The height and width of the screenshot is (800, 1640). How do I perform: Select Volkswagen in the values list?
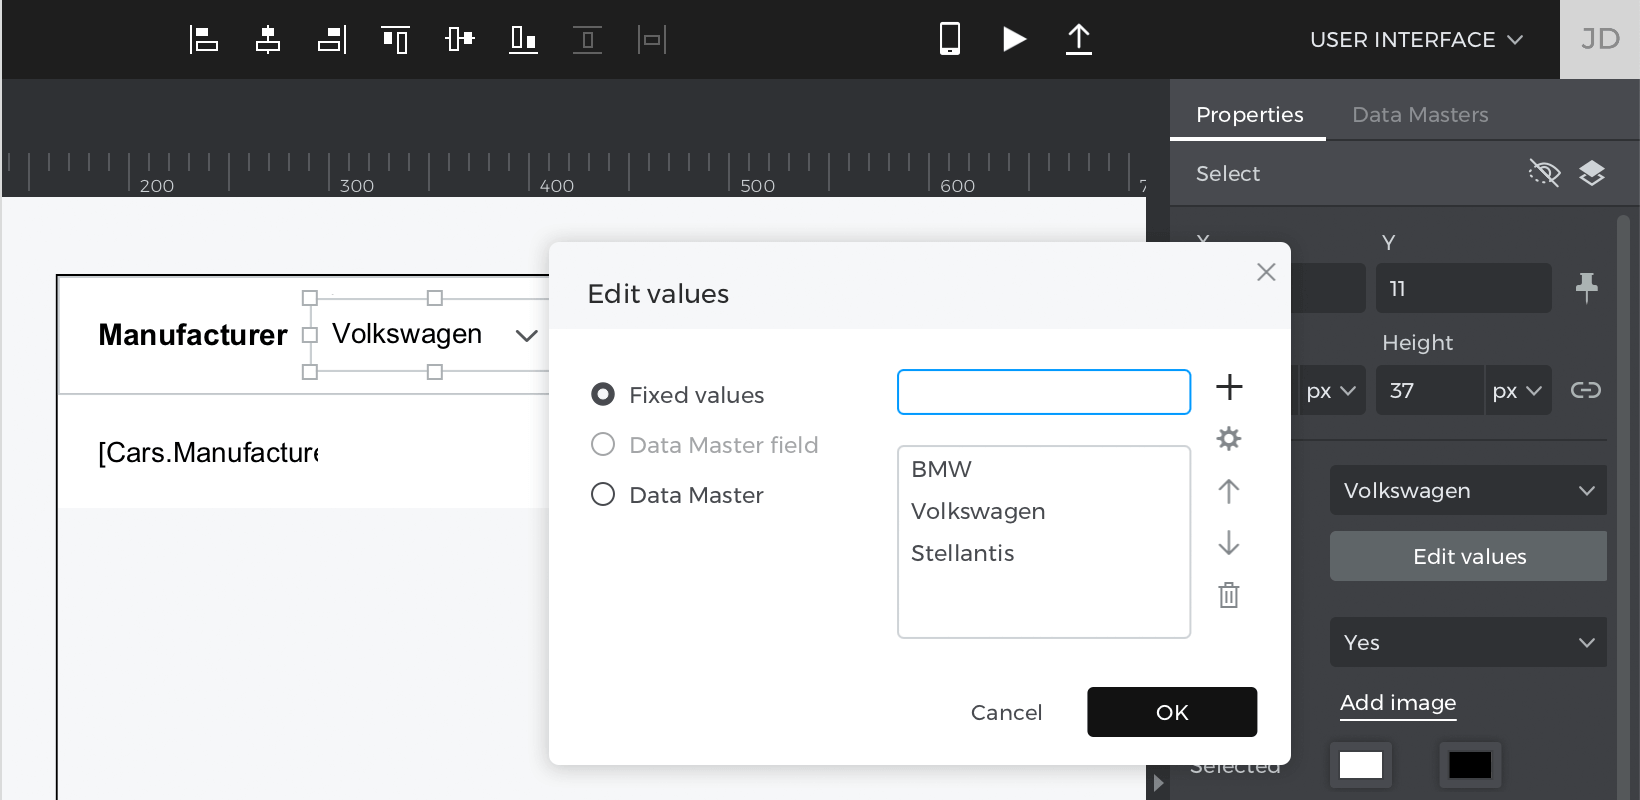tap(1044, 511)
